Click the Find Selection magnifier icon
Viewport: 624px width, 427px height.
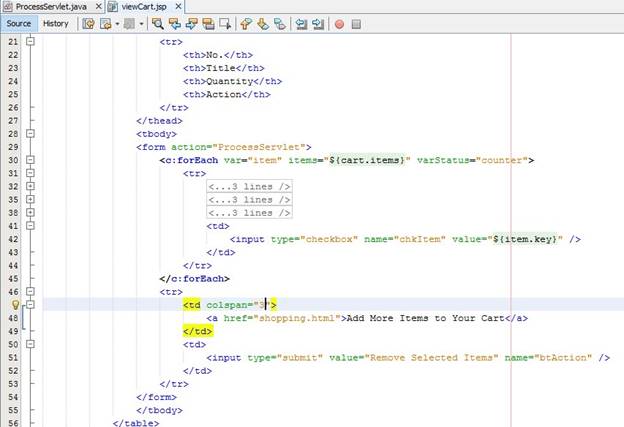[158, 24]
